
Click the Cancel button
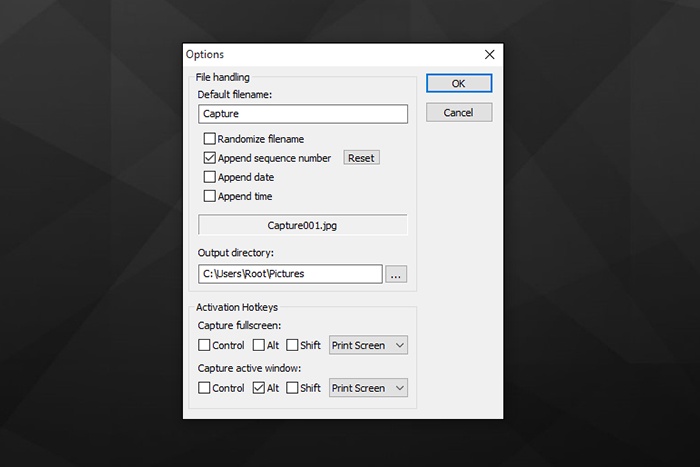[459, 113]
